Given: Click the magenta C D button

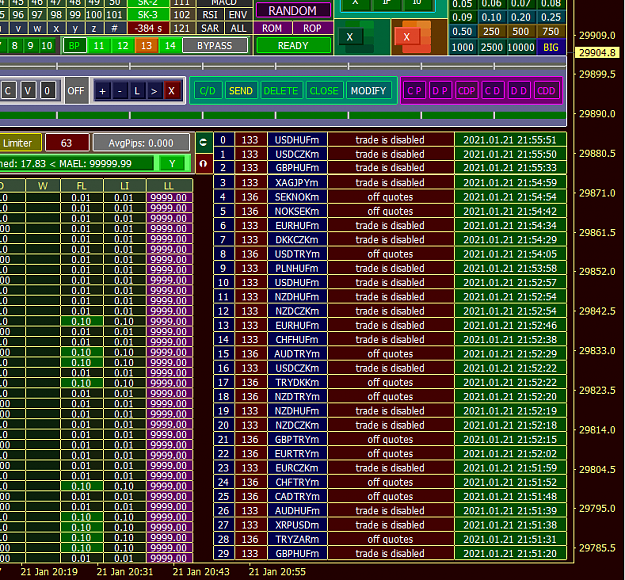Looking at the screenshot, I should [493, 91].
